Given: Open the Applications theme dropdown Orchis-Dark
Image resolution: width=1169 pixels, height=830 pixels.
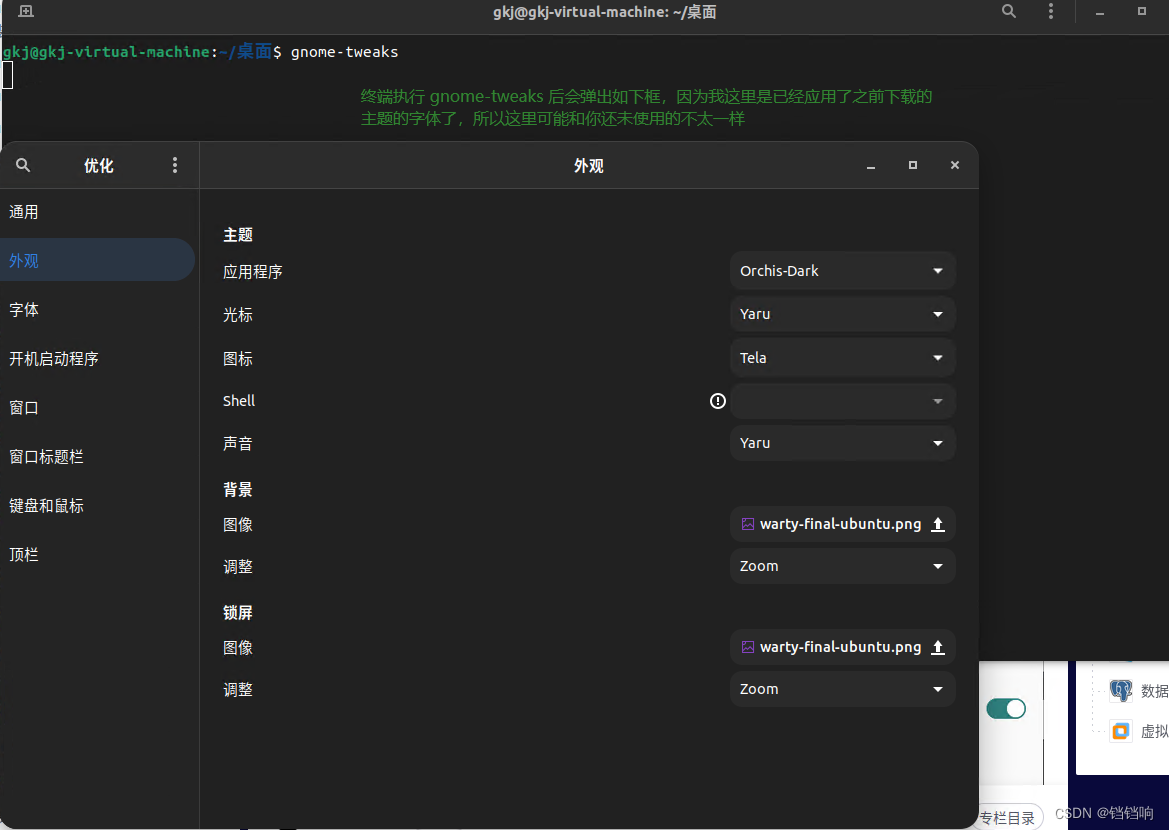Looking at the screenshot, I should coord(842,271).
